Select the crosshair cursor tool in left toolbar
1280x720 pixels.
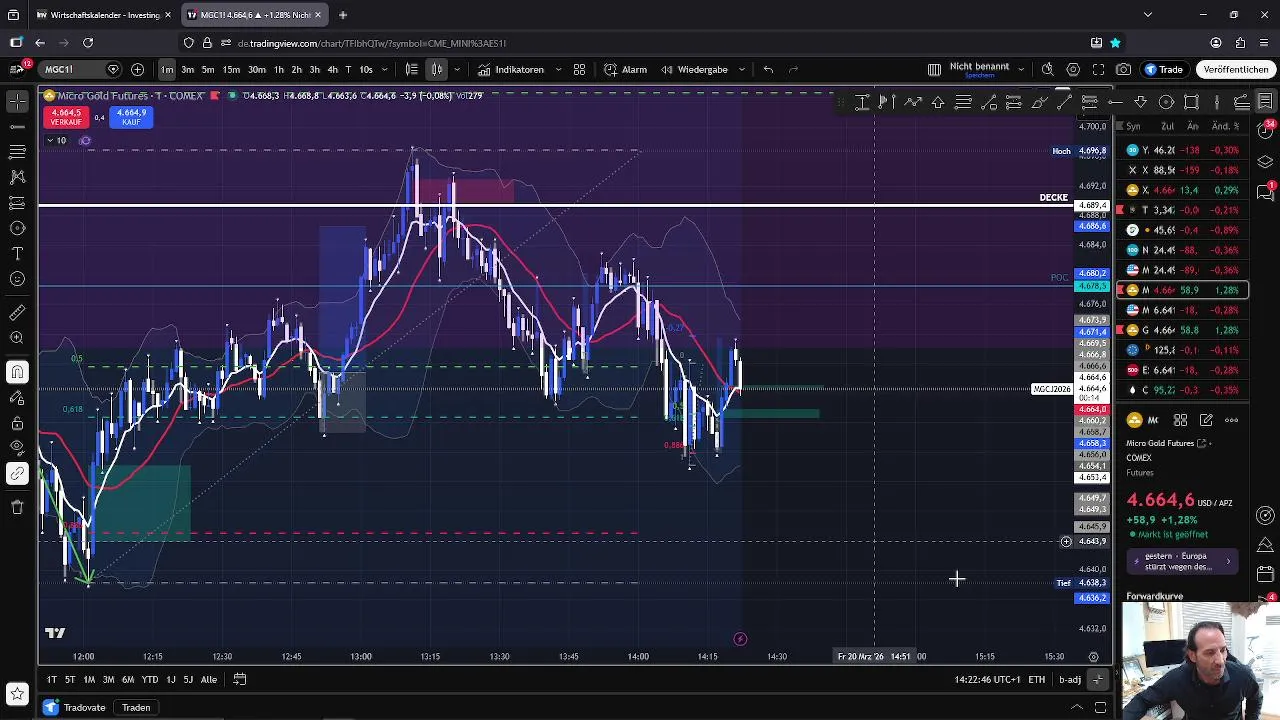[x=17, y=102]
